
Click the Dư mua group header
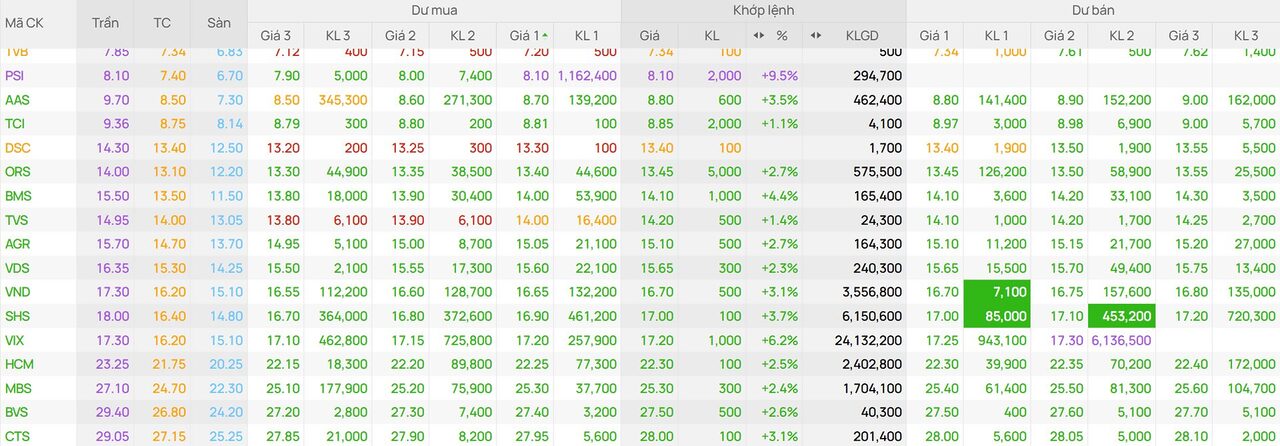pyautogui.click(x=433, y=10)
